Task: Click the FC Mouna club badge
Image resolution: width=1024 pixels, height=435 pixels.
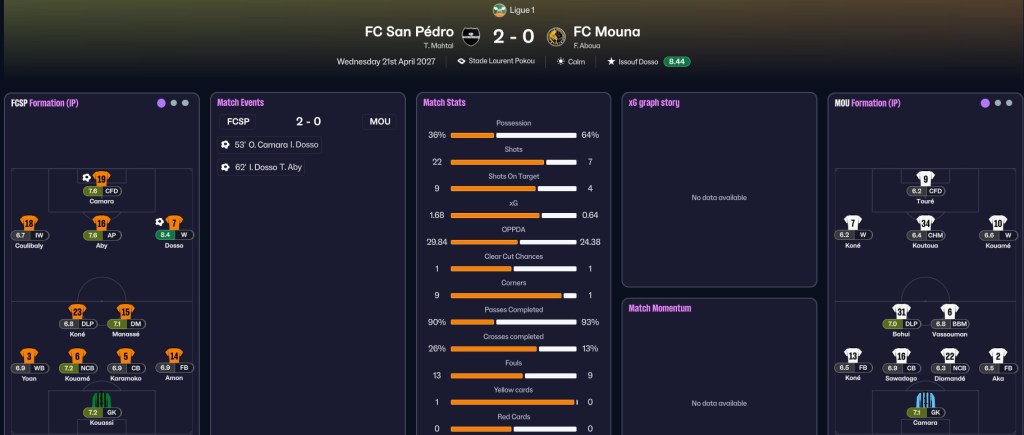Action: pyautogui.click(x=556, y=37)
